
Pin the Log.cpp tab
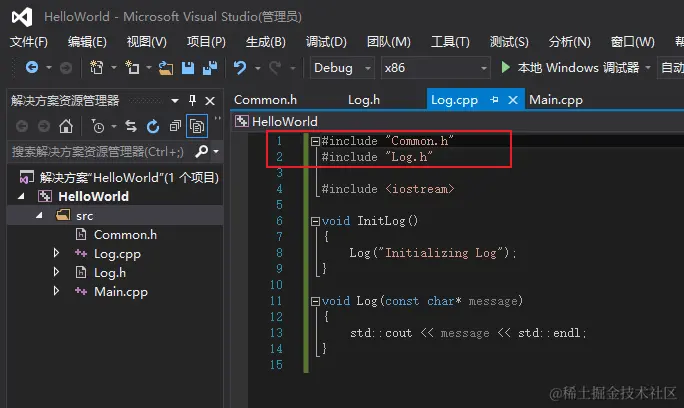point(494,100)
